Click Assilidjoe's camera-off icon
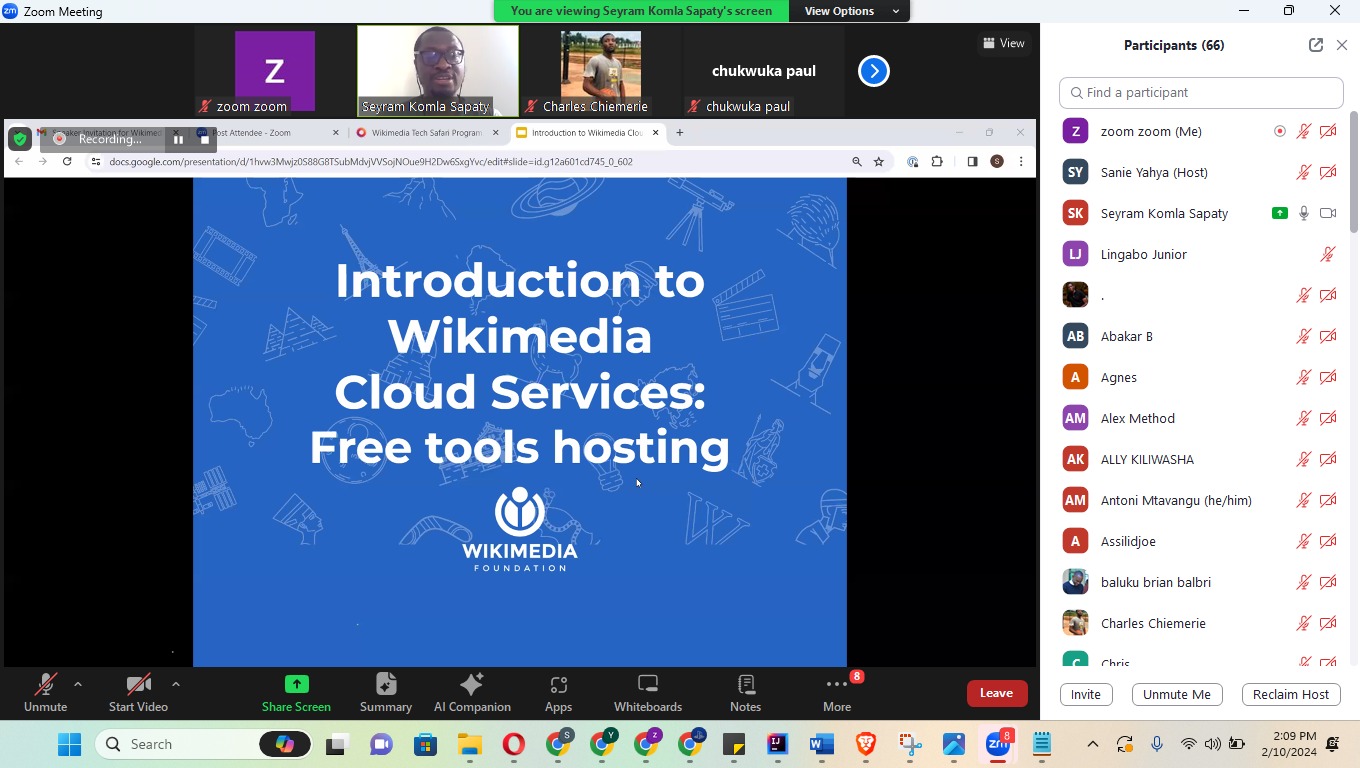 click(1328, 541)
